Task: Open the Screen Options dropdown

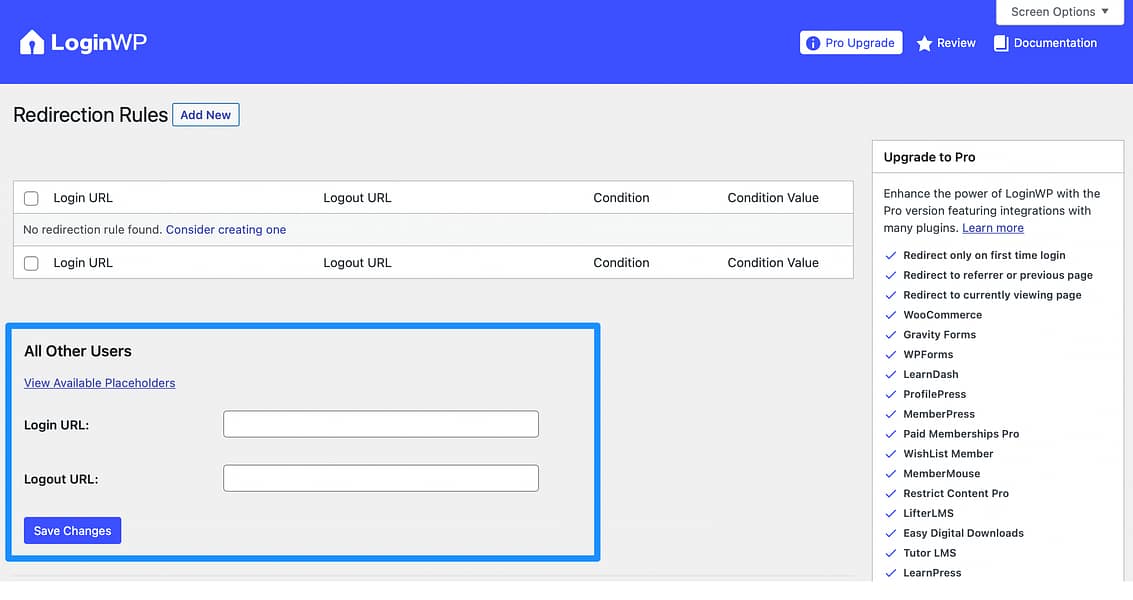Action: tap(1059, 11)
